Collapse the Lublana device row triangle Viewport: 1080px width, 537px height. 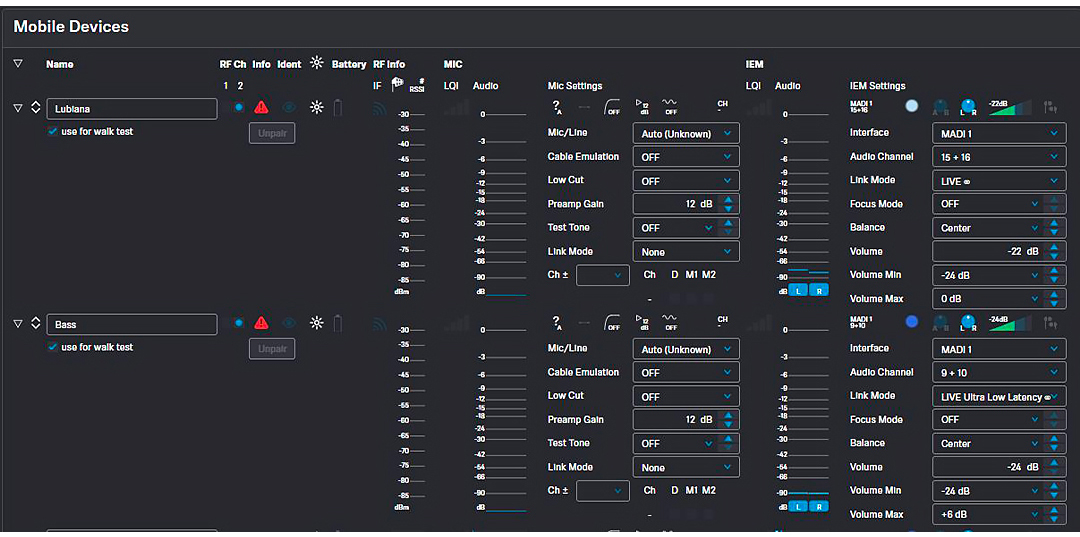click(x=18, y=108)
